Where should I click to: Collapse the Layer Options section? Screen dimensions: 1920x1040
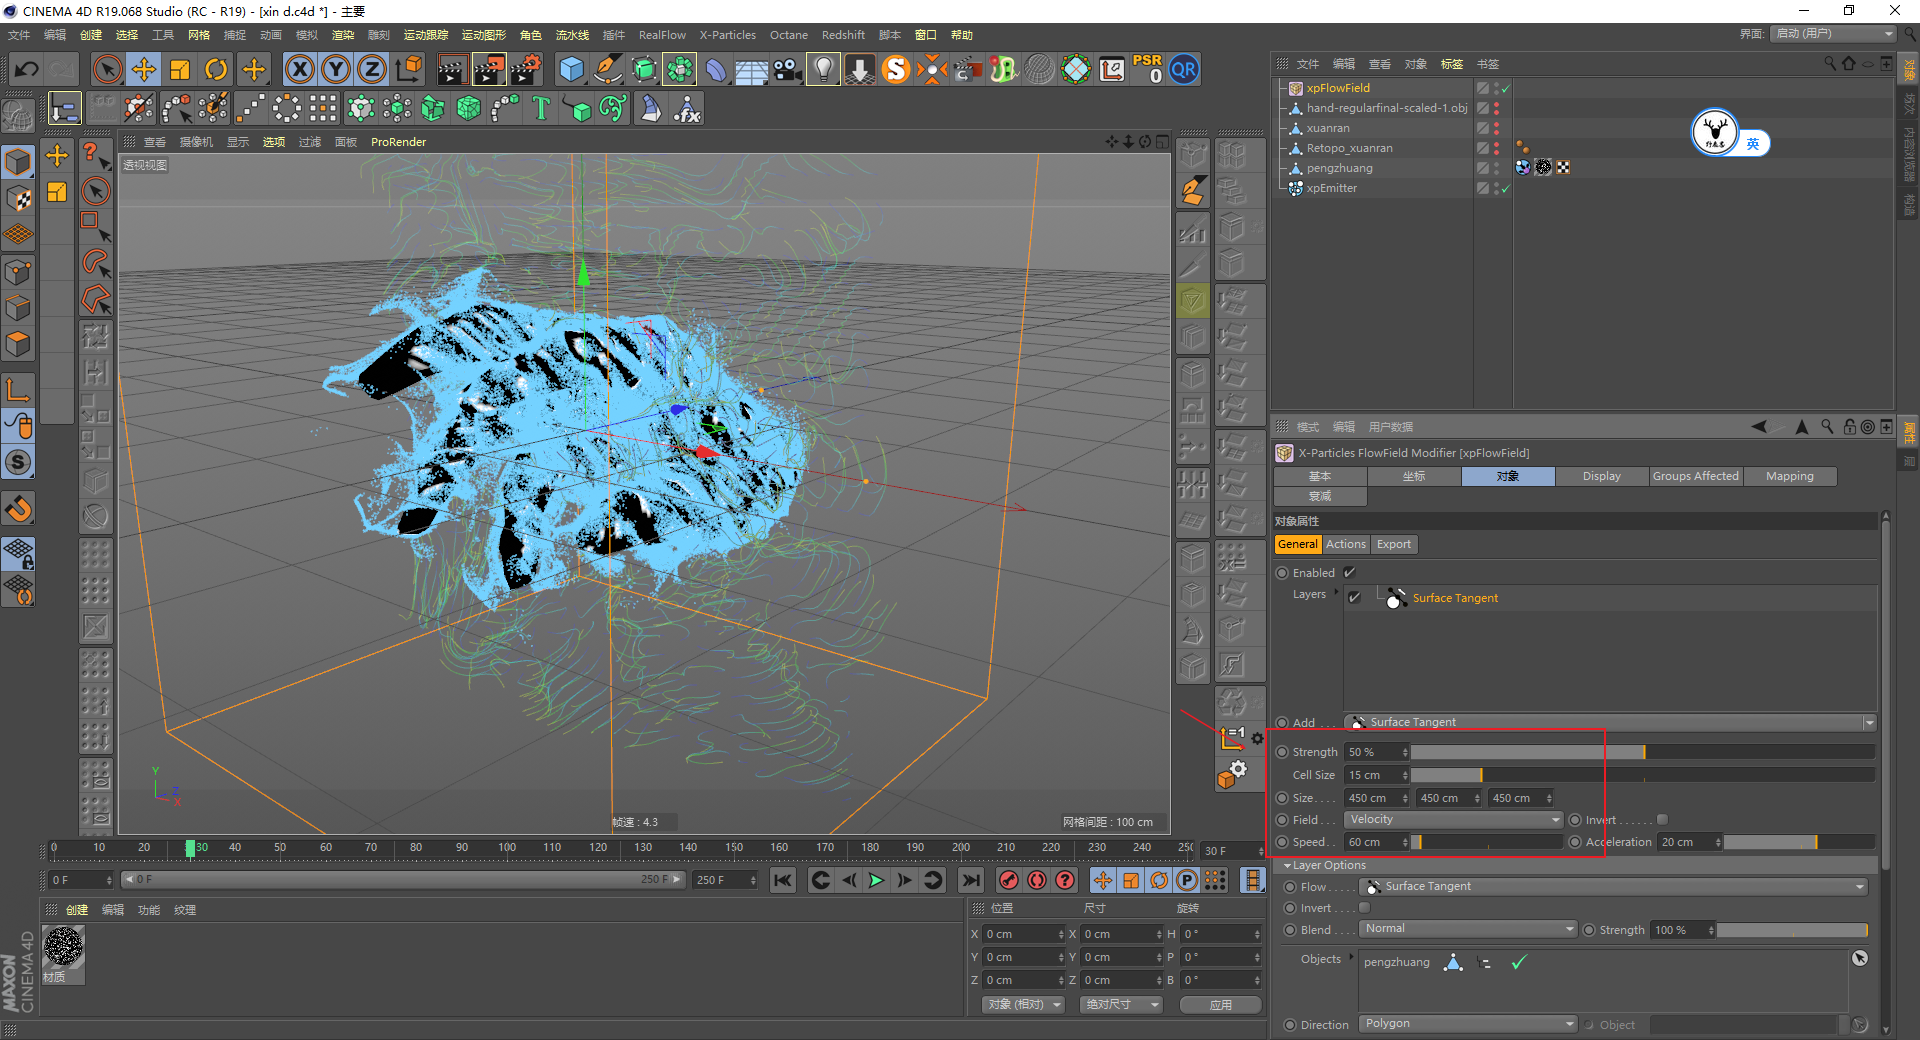pos(1288,866)
